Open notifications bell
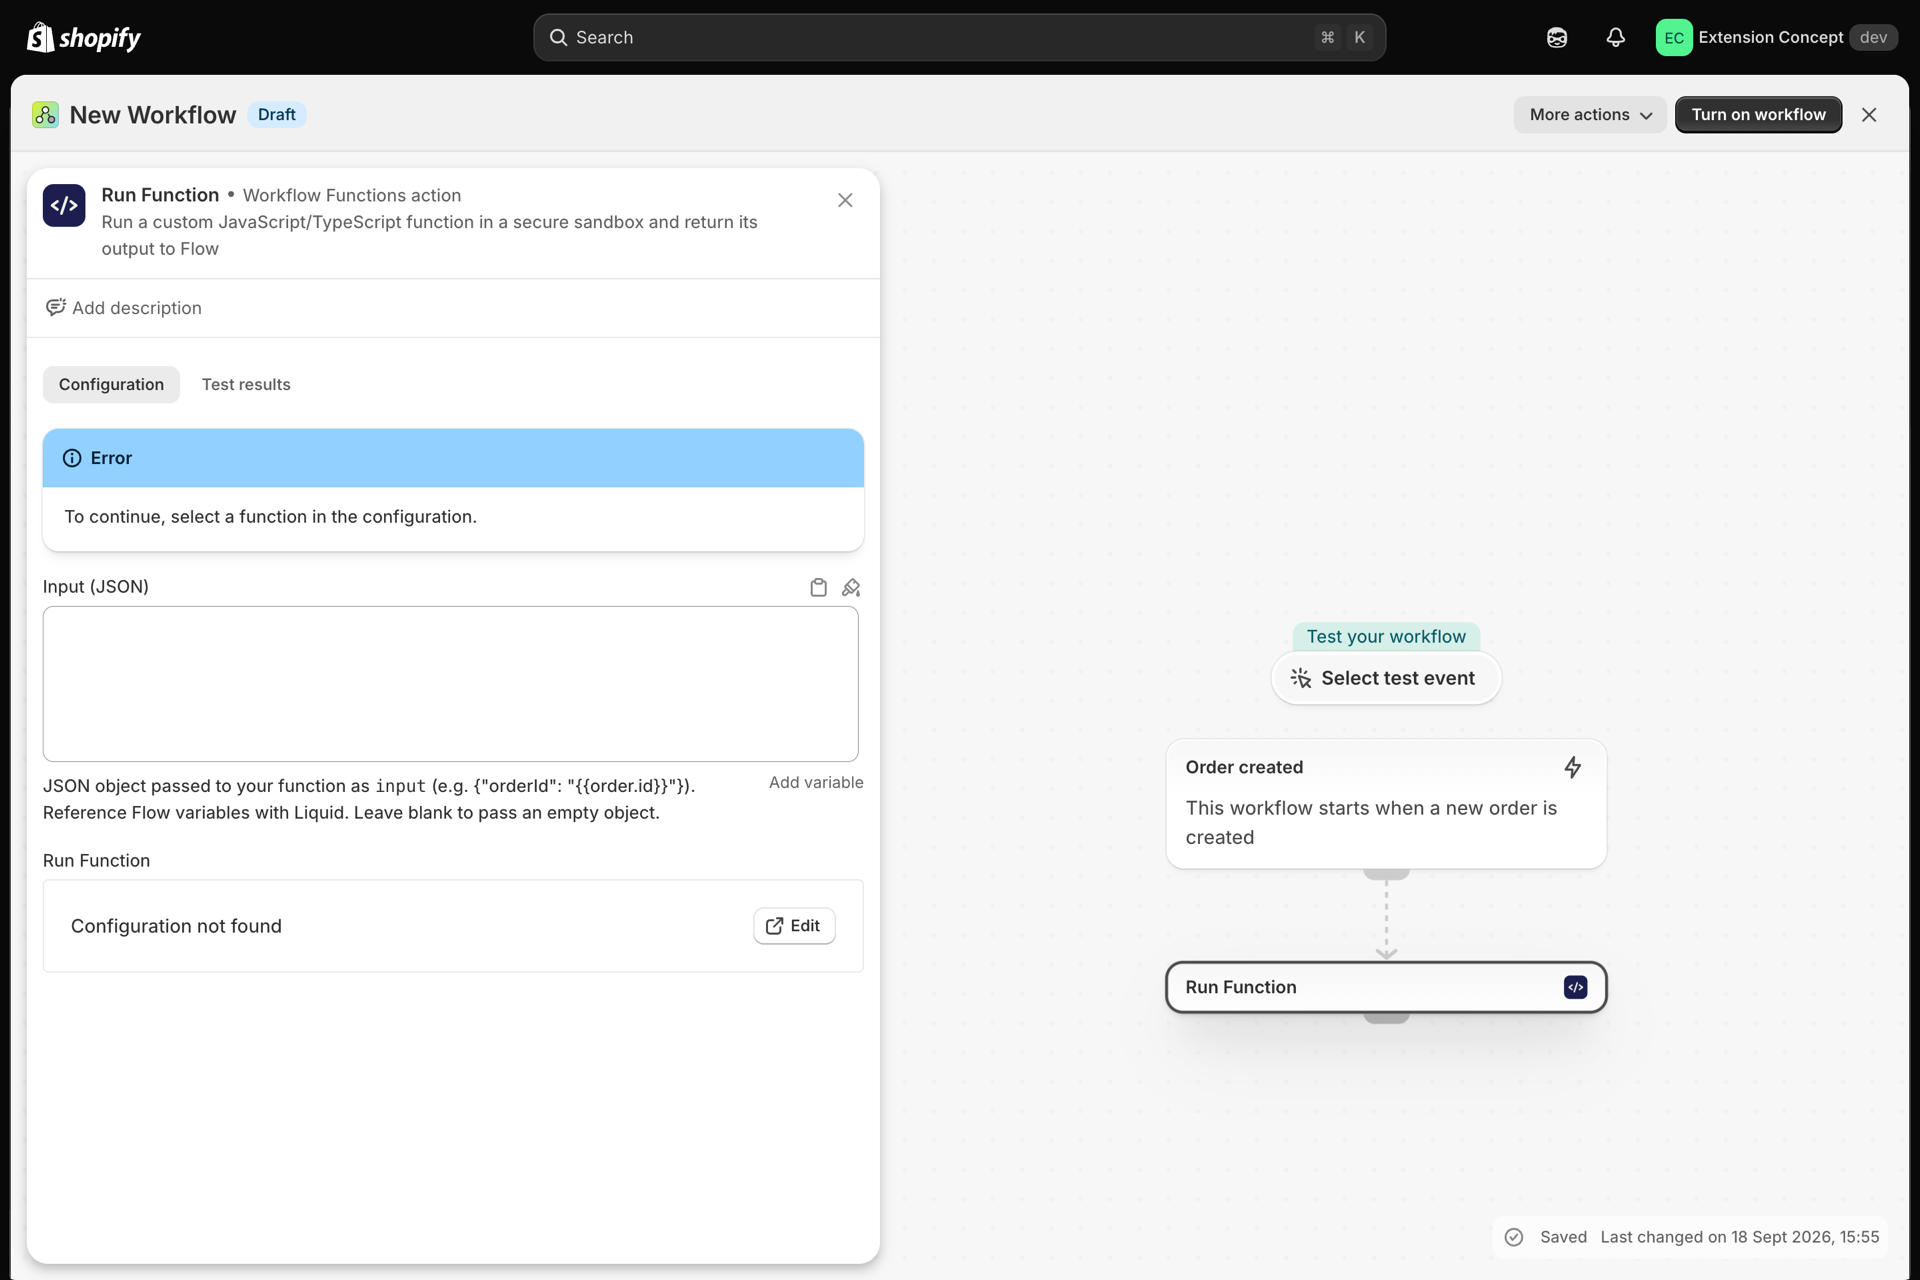Image resolution: width=1920 pixels, height=1280 pixels. [1615, 38]
